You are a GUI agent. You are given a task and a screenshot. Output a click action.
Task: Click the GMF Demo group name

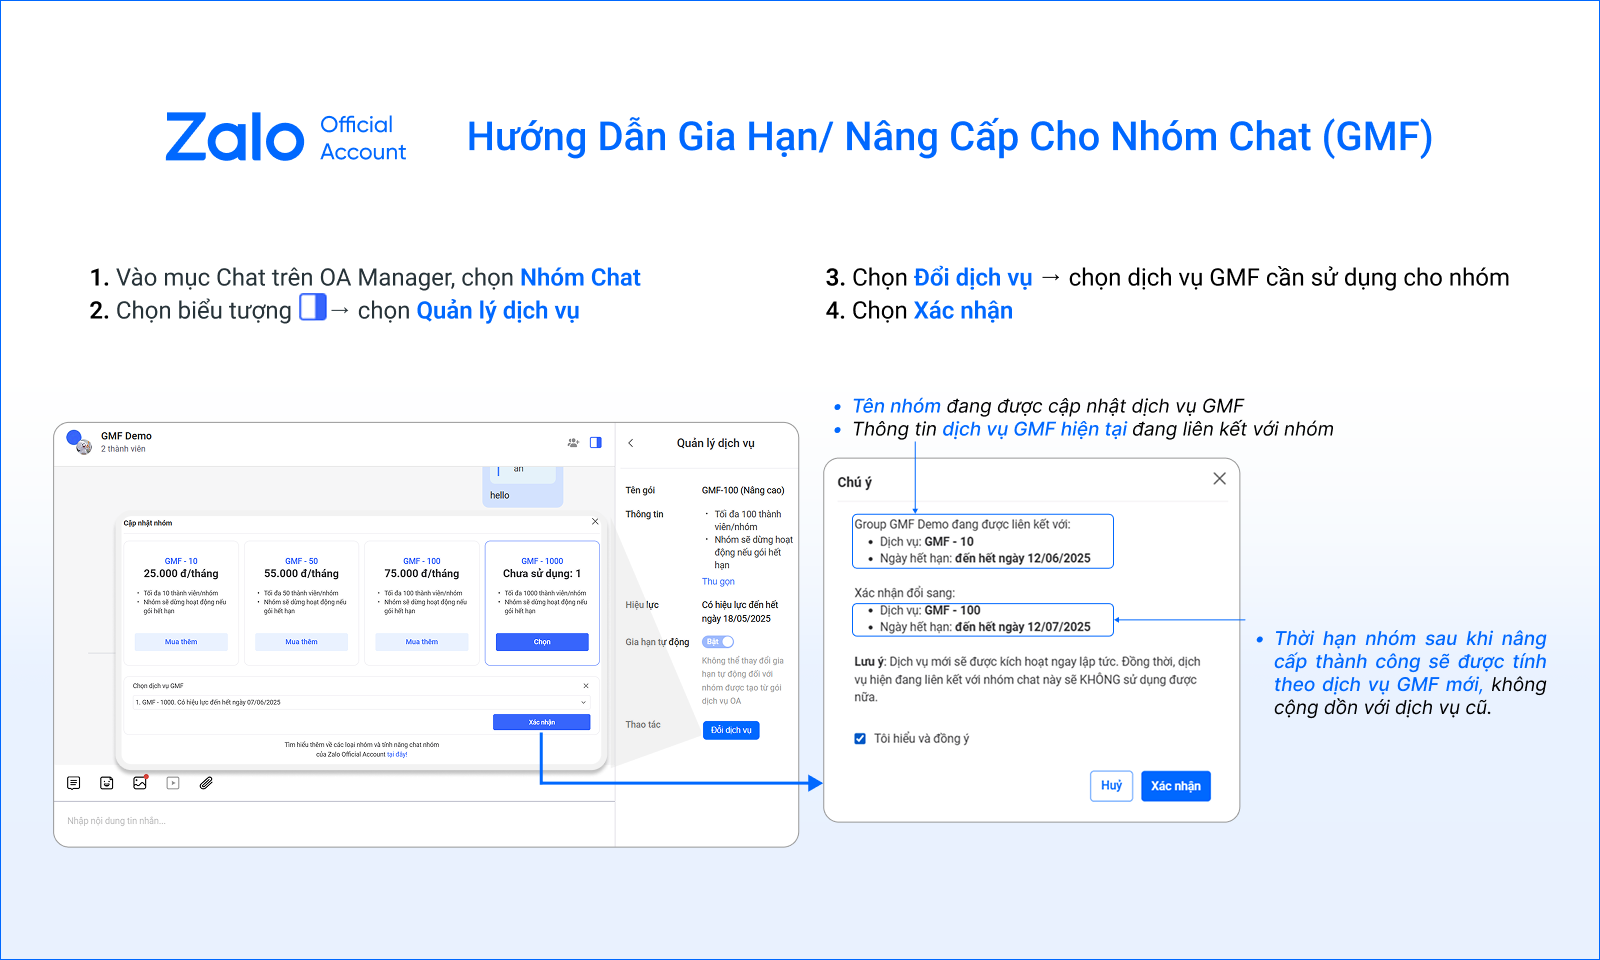click(126, 436)
